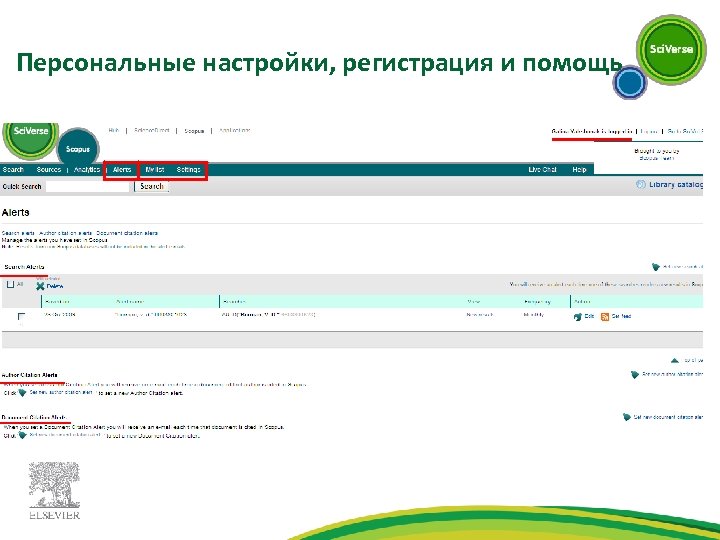The image size is (720, 540).
Task: Jump to Author citation alerts anchor link
Action: pyautogui.click(x=65, y=233)
